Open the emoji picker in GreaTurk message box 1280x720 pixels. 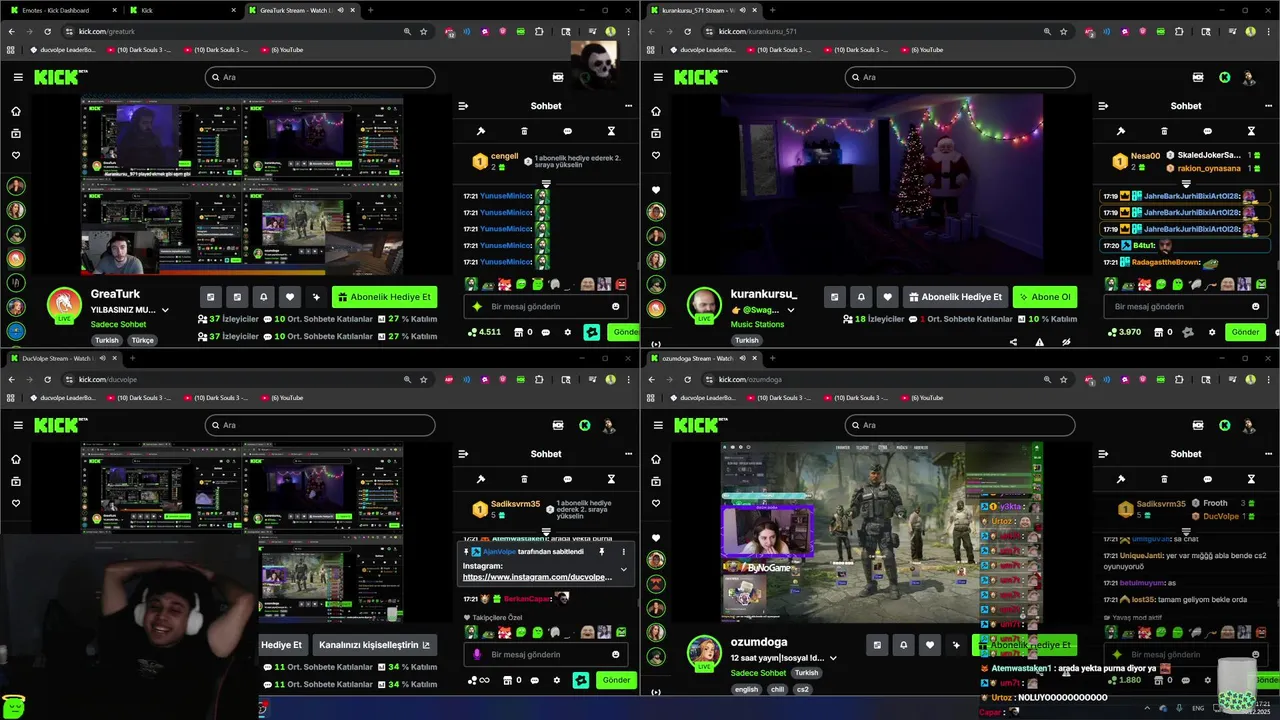point(616,307)
